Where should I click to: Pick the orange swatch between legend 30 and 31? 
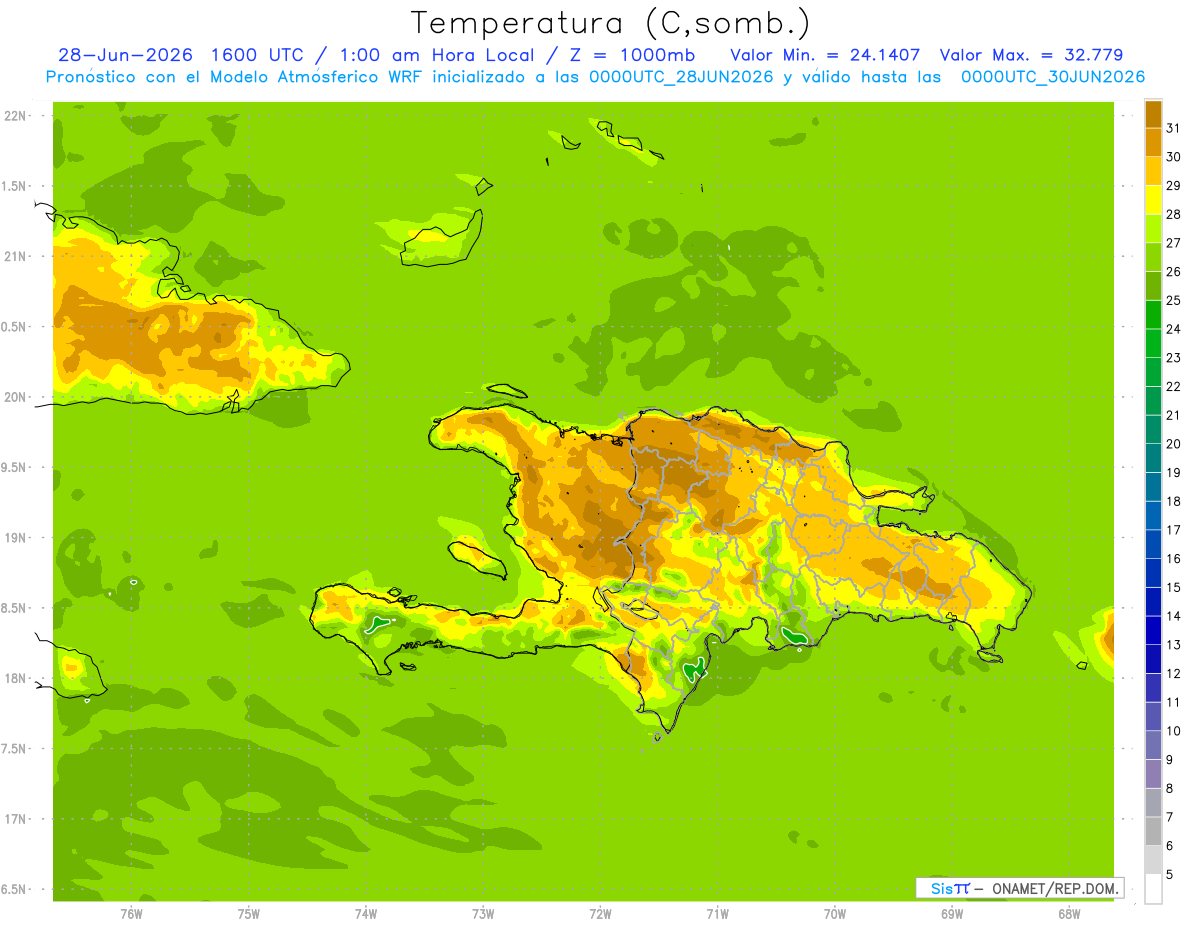(x=1153, y=142)
